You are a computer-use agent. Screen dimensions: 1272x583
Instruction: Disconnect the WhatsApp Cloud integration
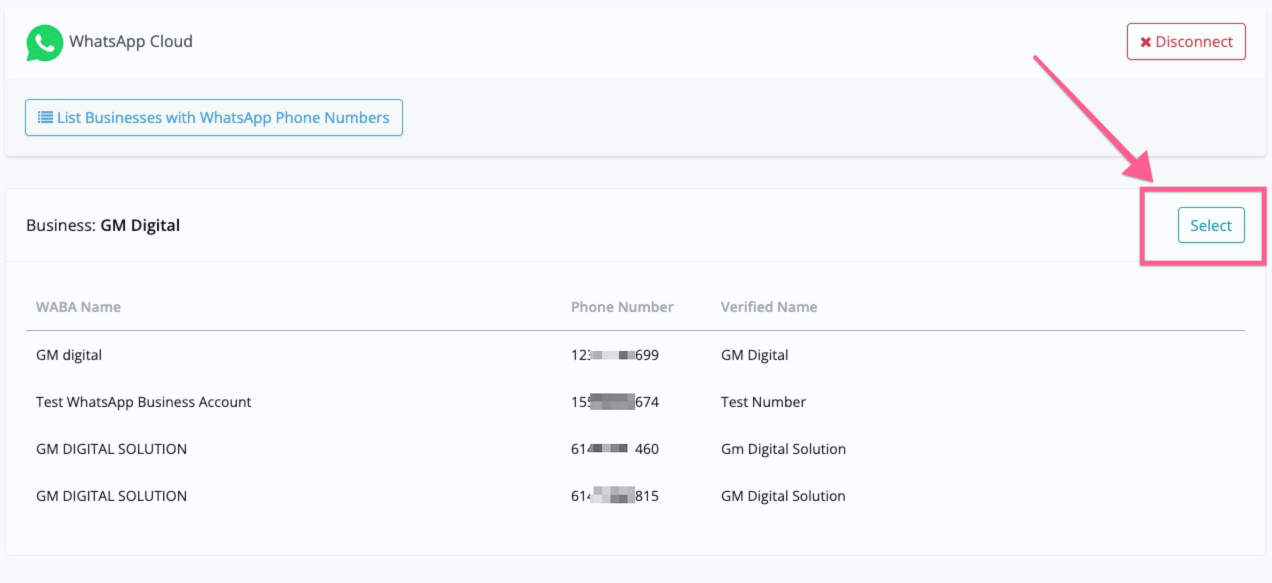[x=1186, y=42]
